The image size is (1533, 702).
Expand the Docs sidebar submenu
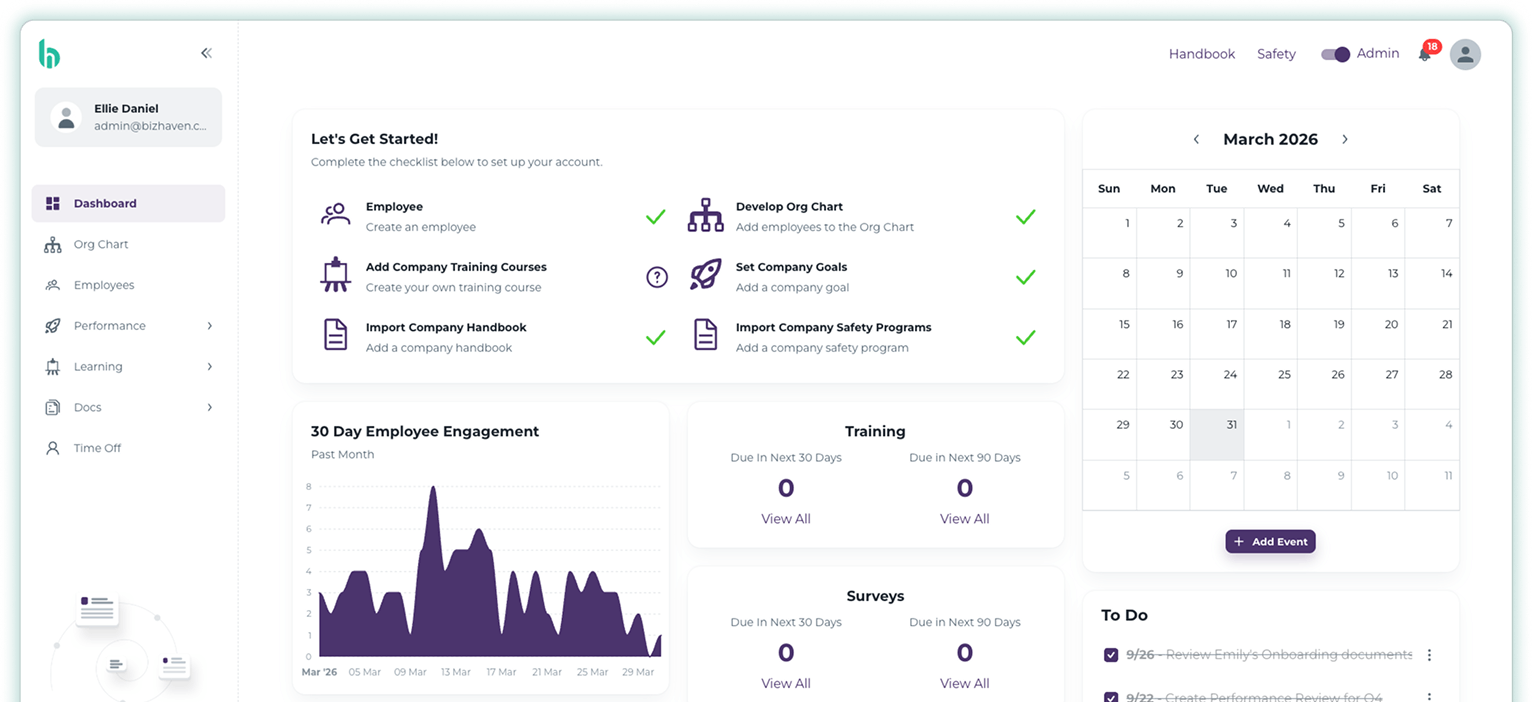click(x=209, y=408)
